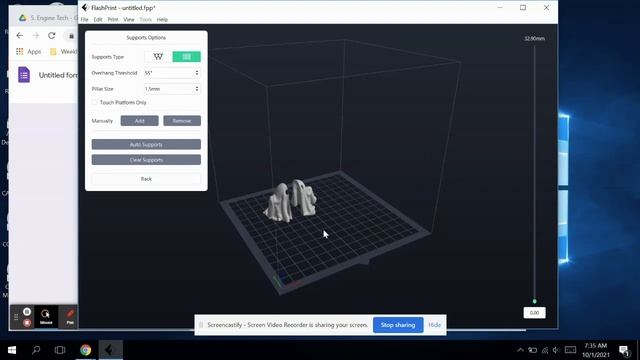Viewport: 640px width, 360px height.
Task: Click the Chrome forward arrow
Action: [36, 36]
